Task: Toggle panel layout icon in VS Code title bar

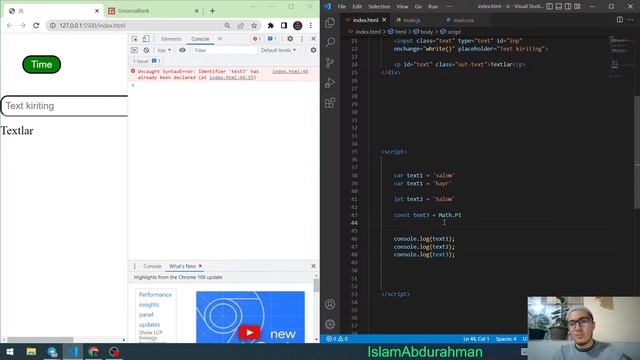Action: (x=559, y=7)
